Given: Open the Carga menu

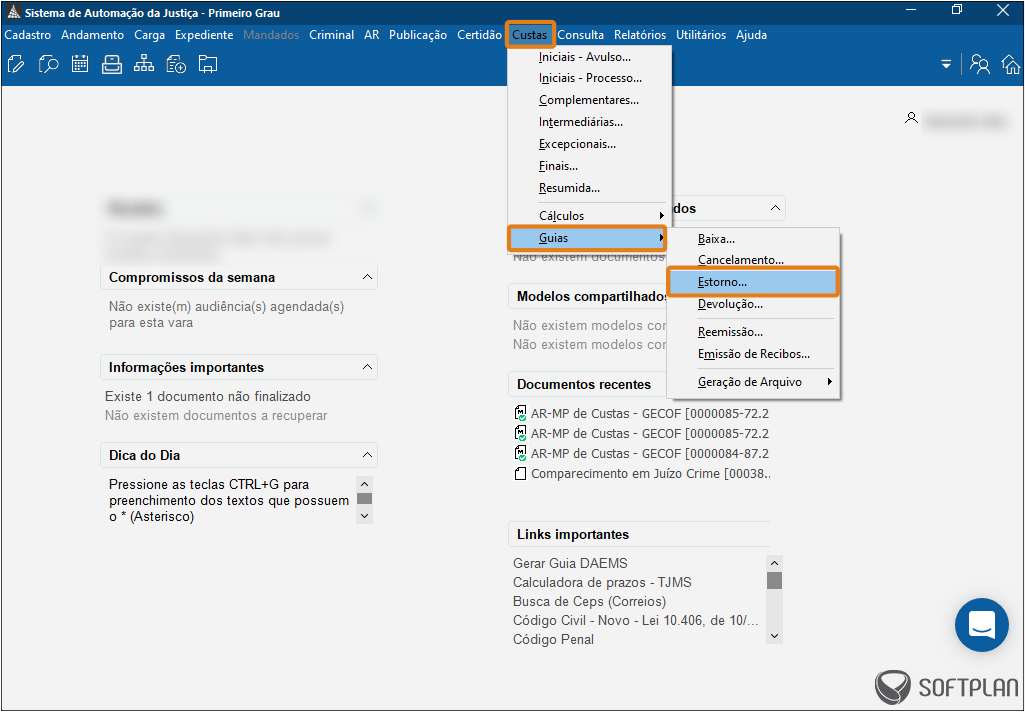Looking at the screenshot, I should click(150, 35).
